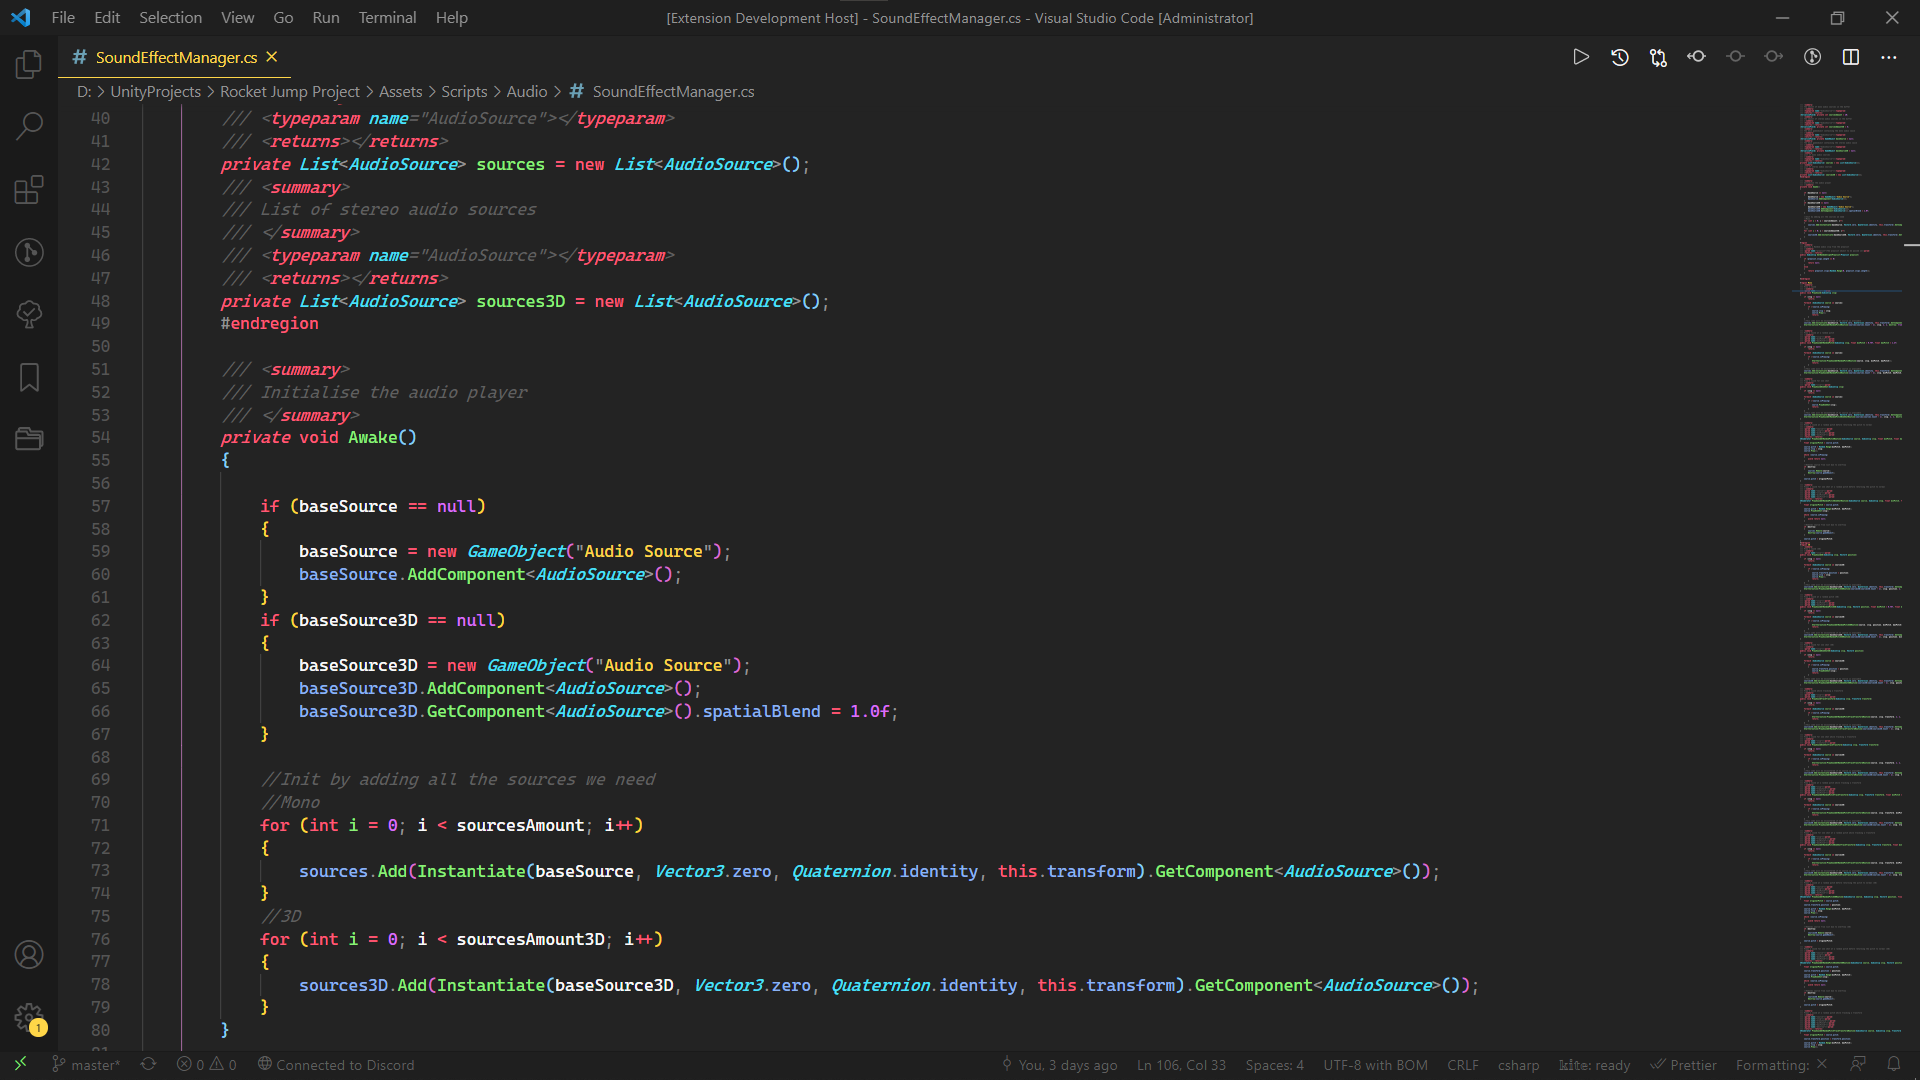Toggle the Formatting status item
This screenshot has height=1080, width=1920.
(1781, 1064)
